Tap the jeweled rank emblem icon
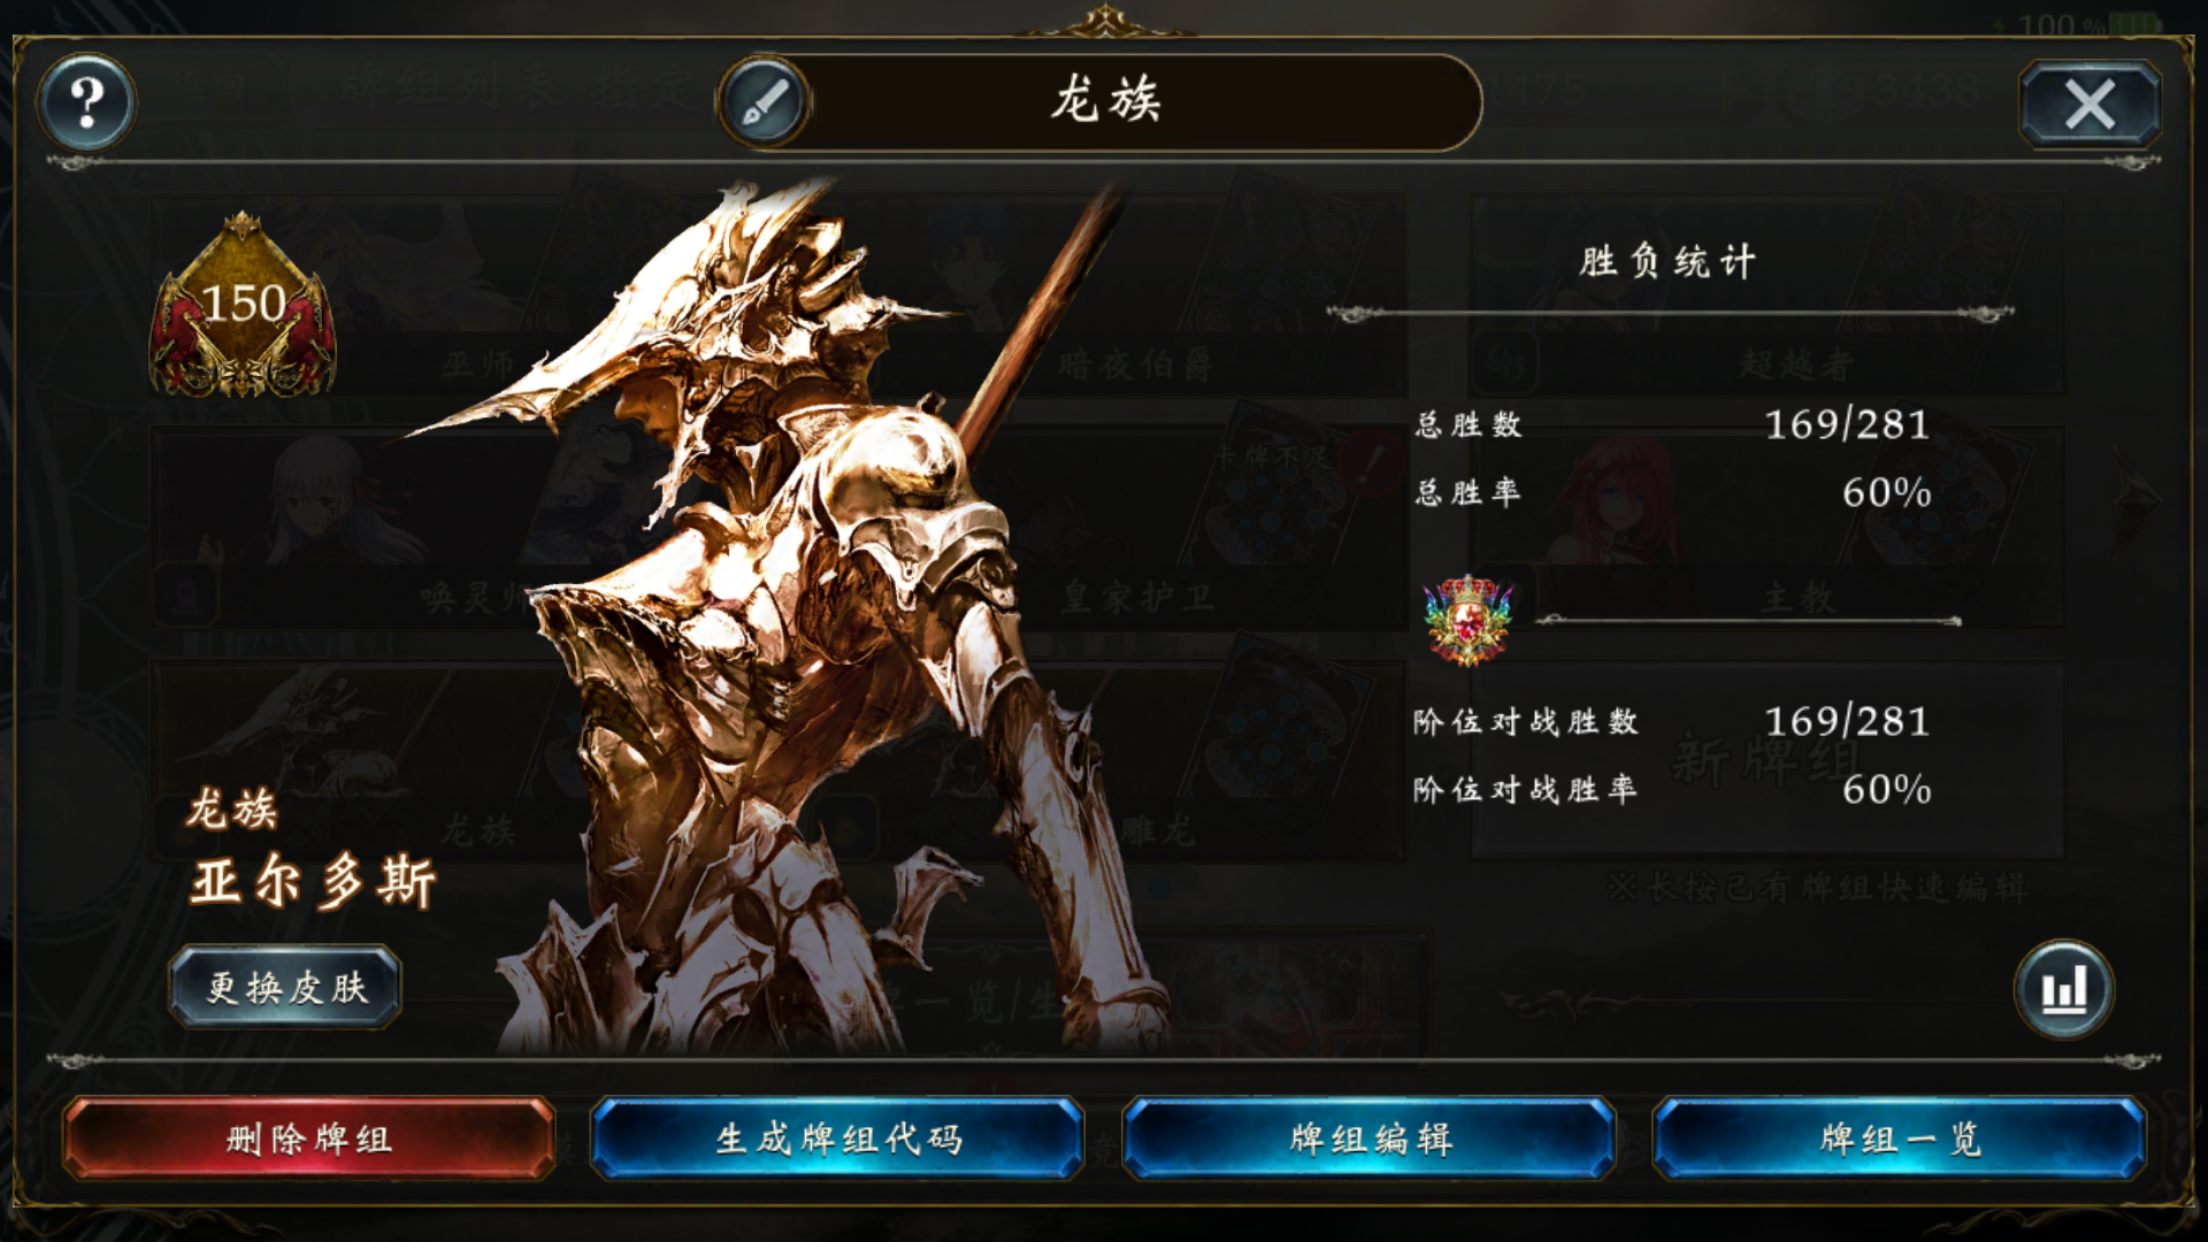 point(1468,620)
